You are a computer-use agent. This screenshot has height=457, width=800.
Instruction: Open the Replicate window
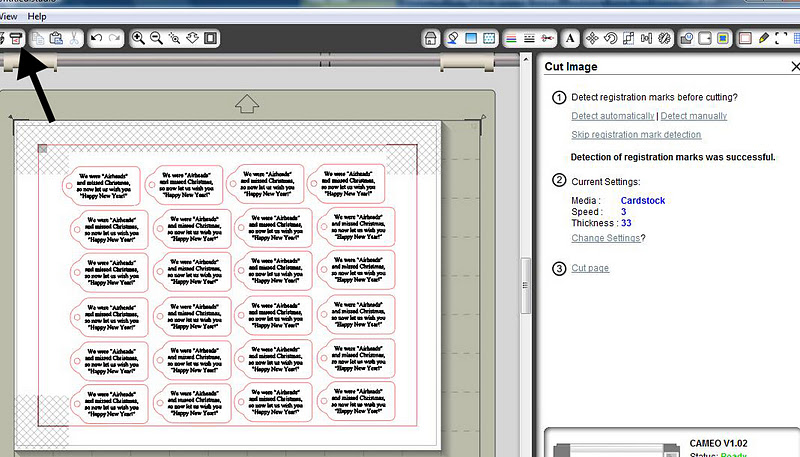(x=665, y=38)
